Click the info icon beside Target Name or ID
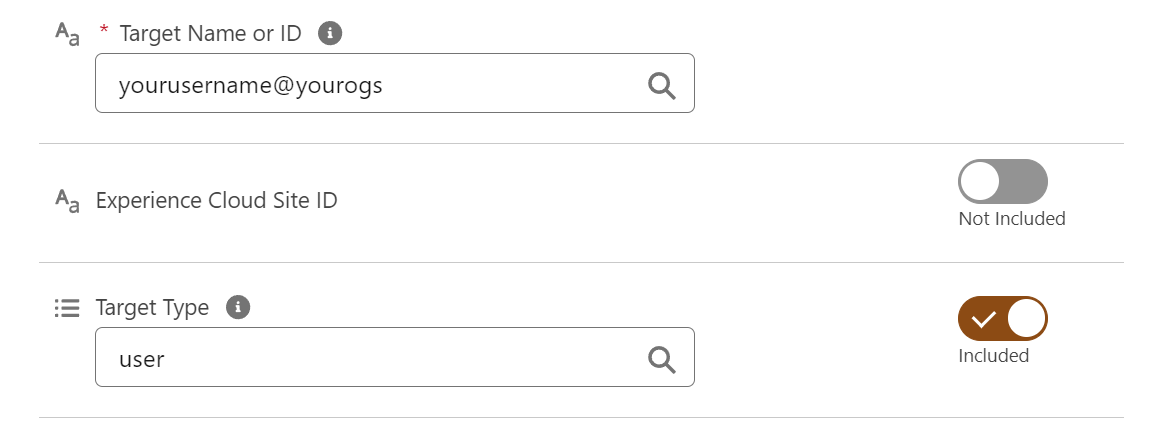 point(330,33)
